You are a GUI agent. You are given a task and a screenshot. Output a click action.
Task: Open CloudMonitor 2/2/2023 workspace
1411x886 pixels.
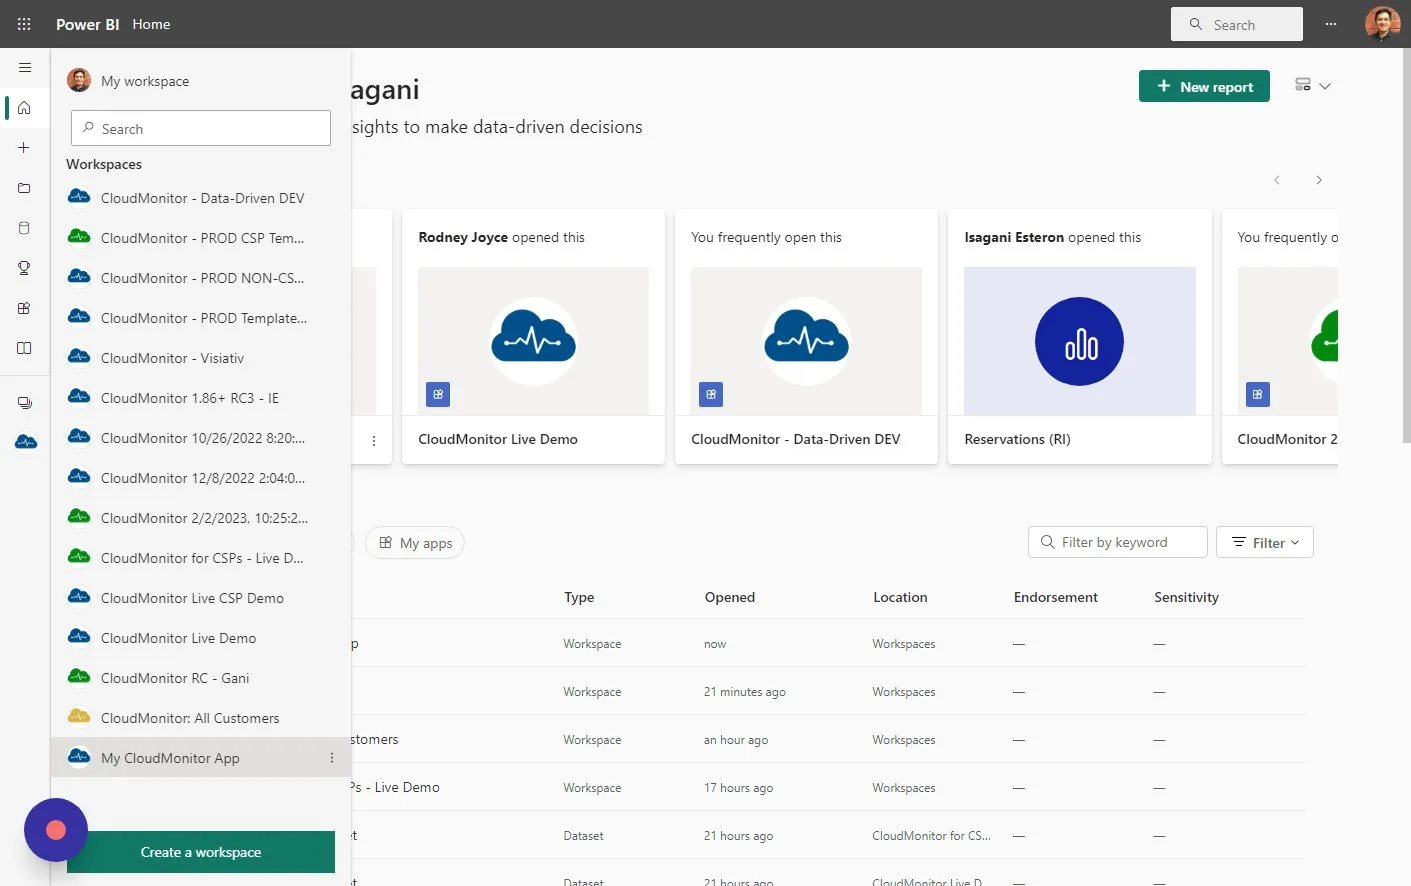coord(201,518)
